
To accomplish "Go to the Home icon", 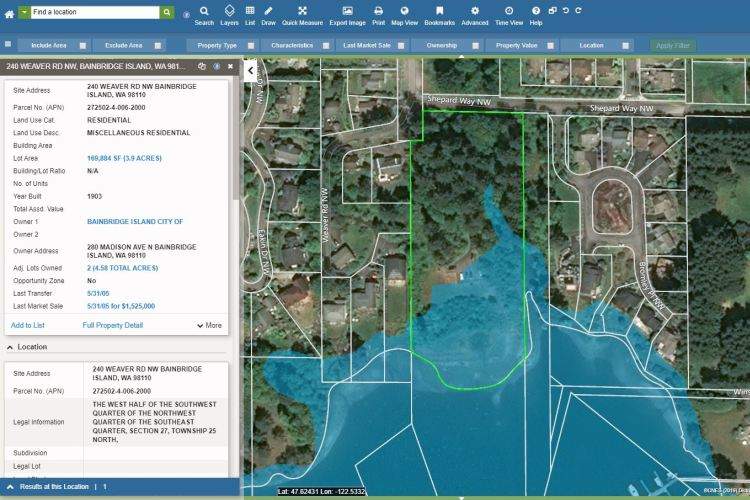I will pos(9,14).
